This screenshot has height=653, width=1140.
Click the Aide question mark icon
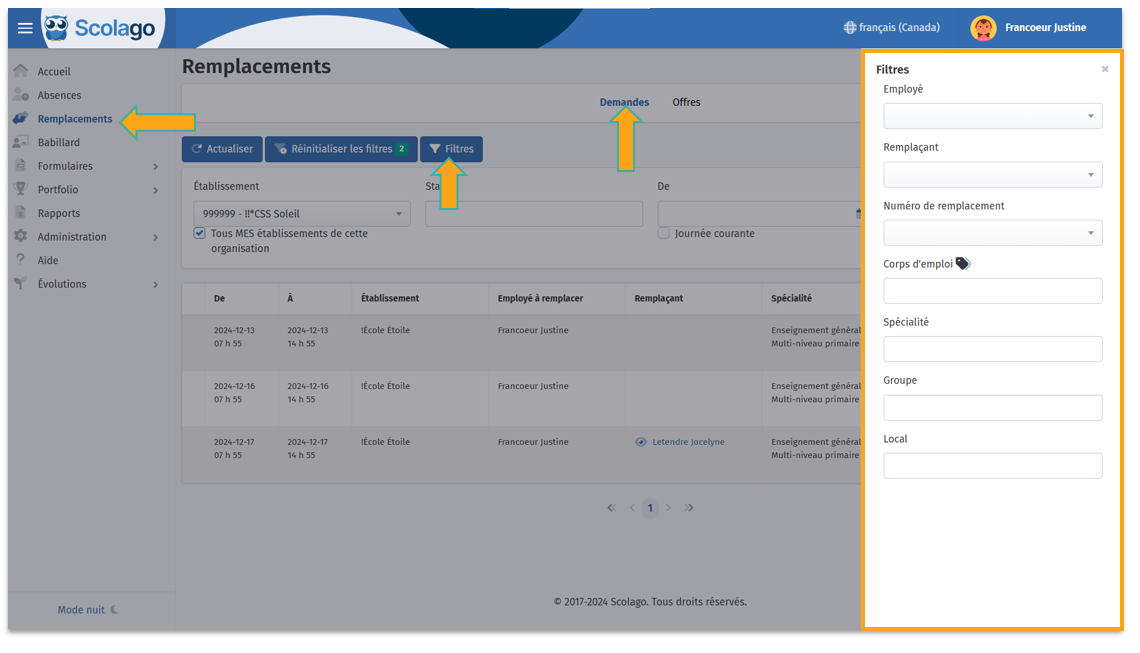click(x=20, y=259)
